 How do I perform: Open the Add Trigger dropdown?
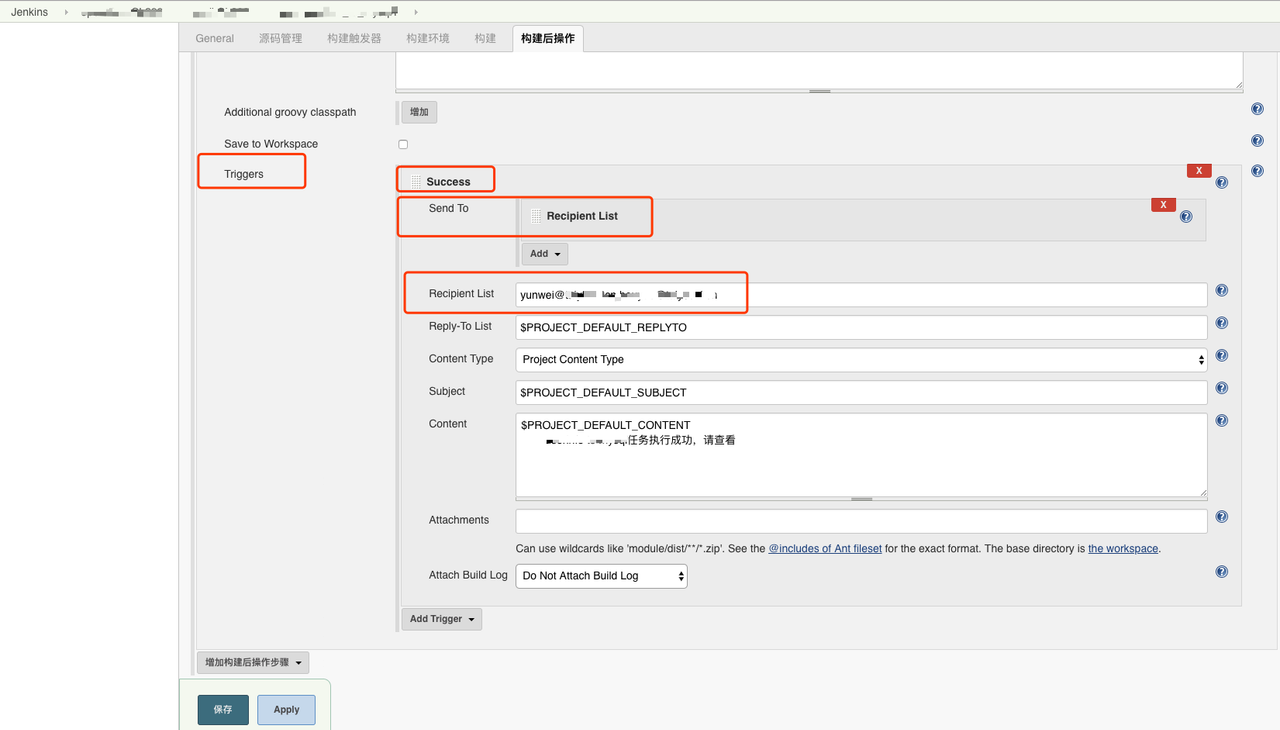441,618
